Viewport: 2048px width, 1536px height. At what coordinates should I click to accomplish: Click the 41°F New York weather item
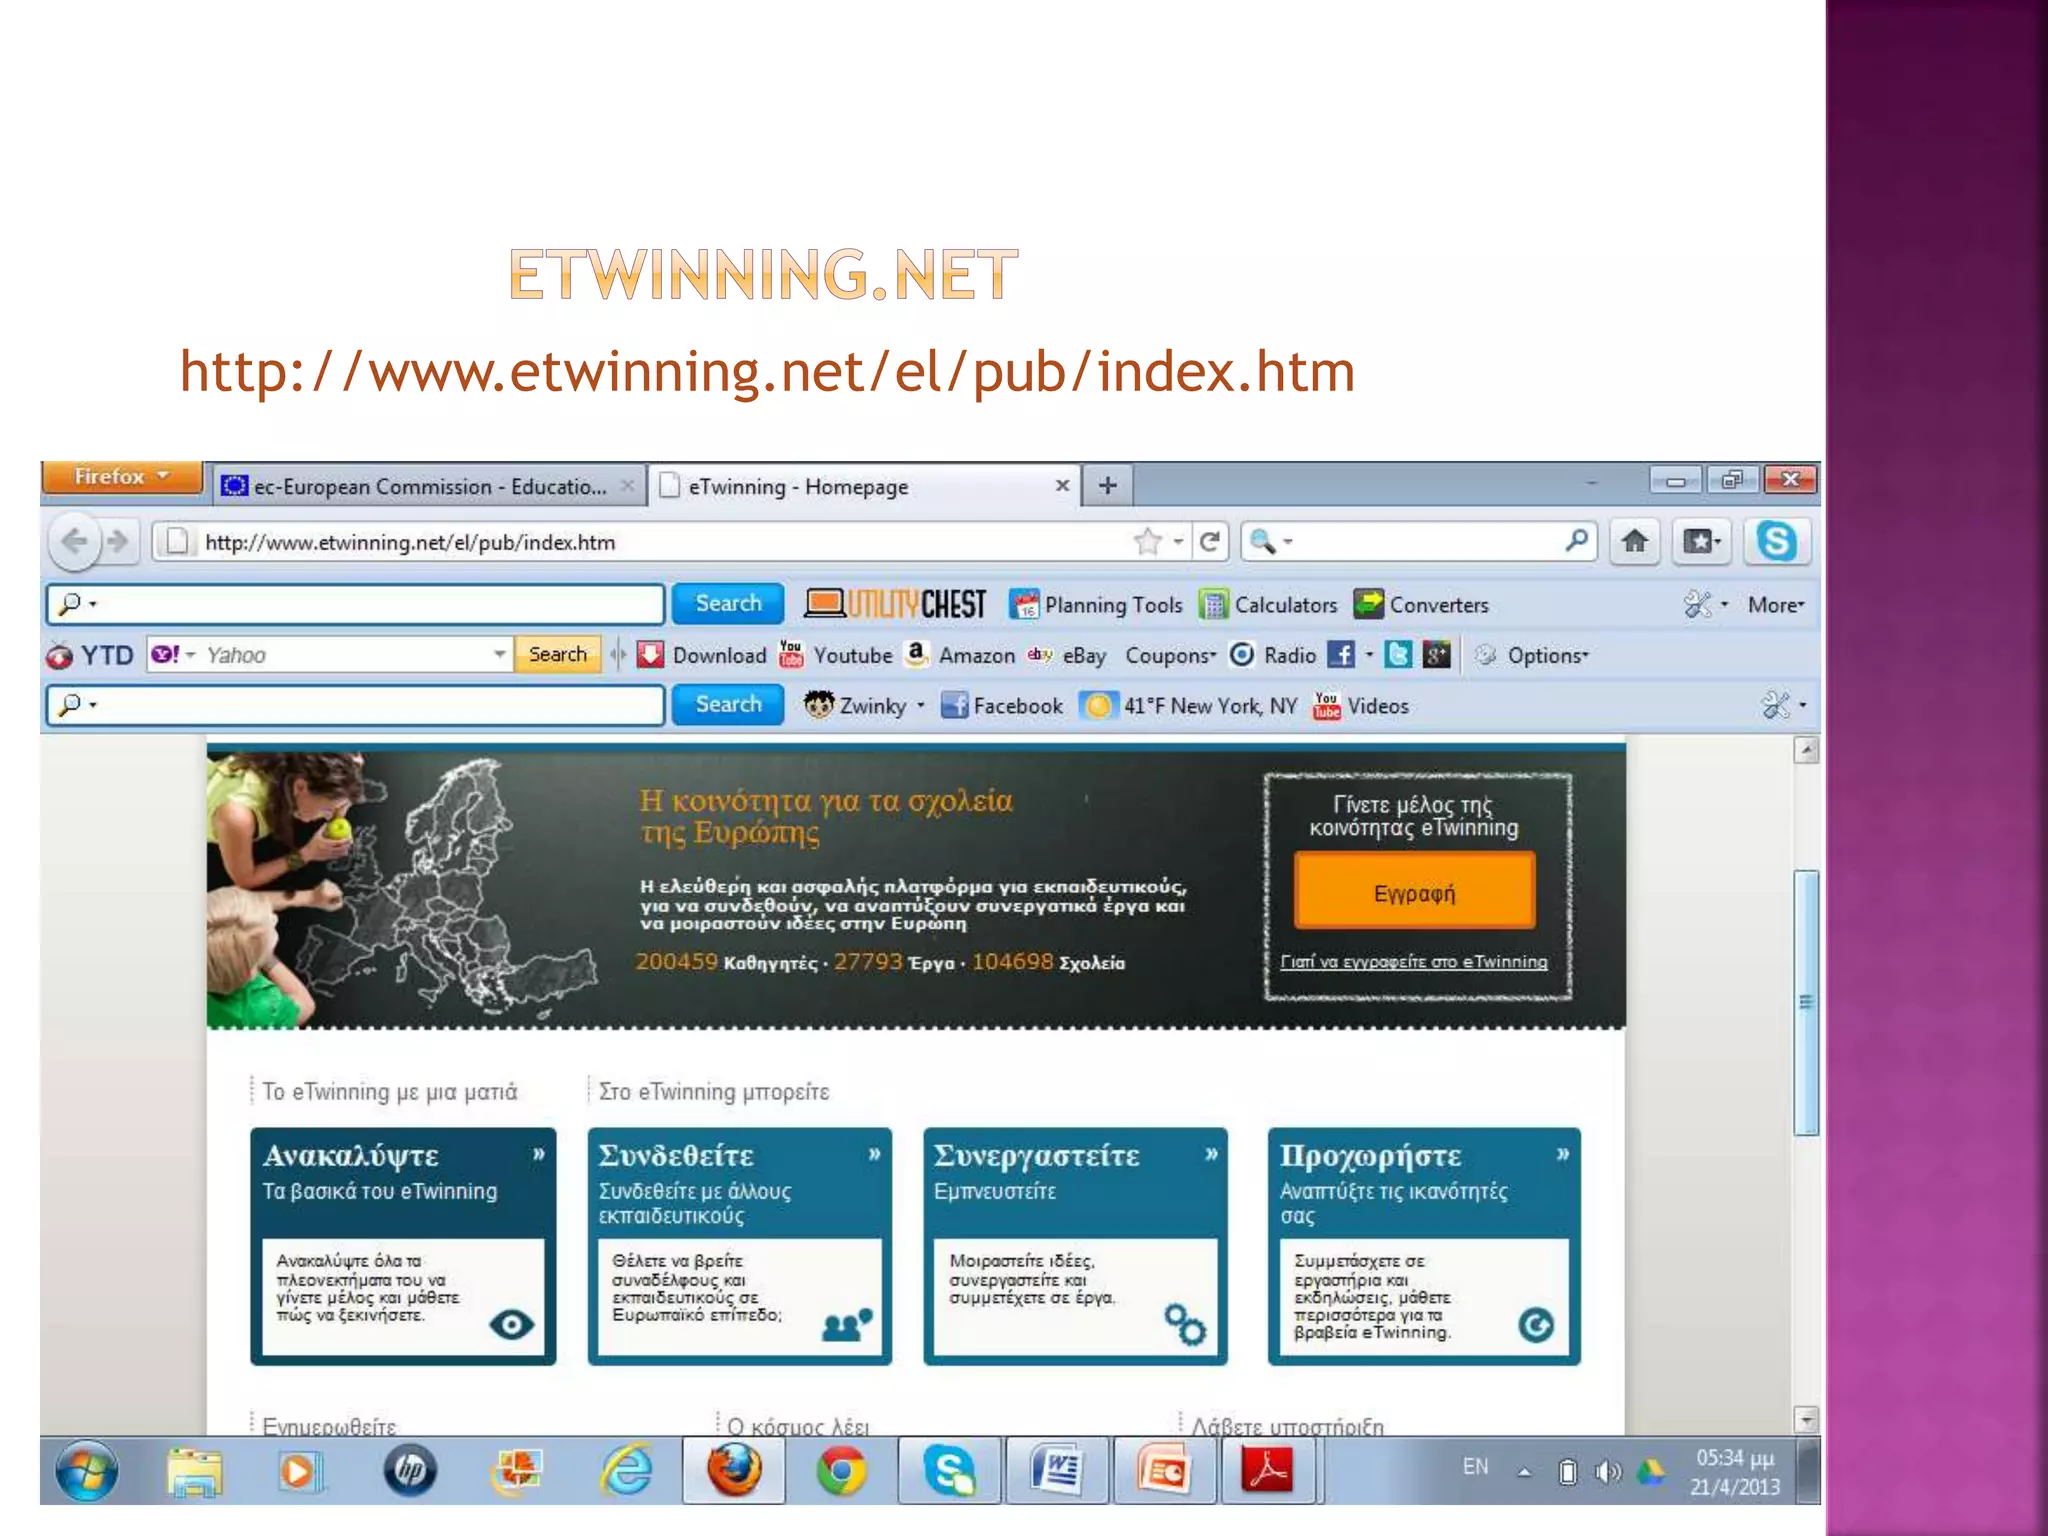click(x=1189, y=705)
